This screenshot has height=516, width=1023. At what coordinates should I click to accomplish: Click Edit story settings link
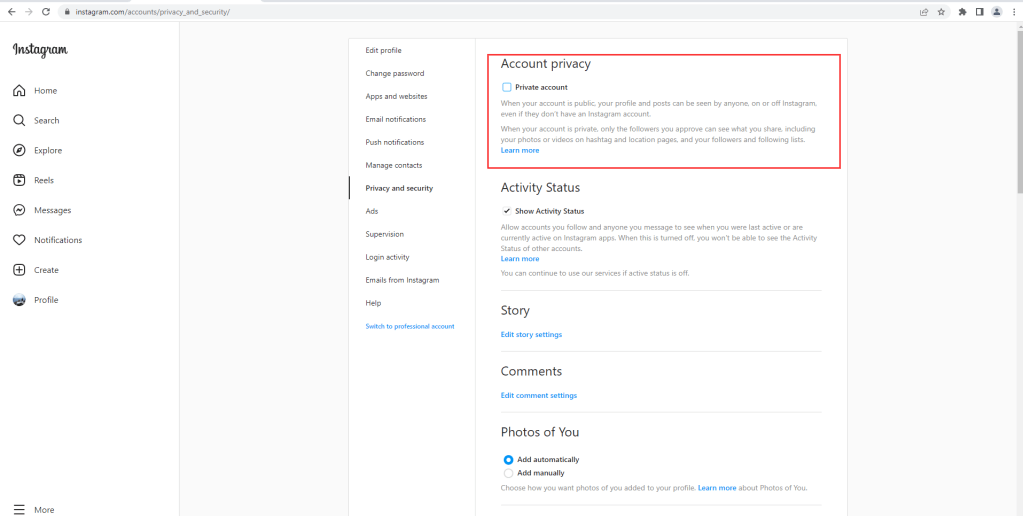point(531,334)
